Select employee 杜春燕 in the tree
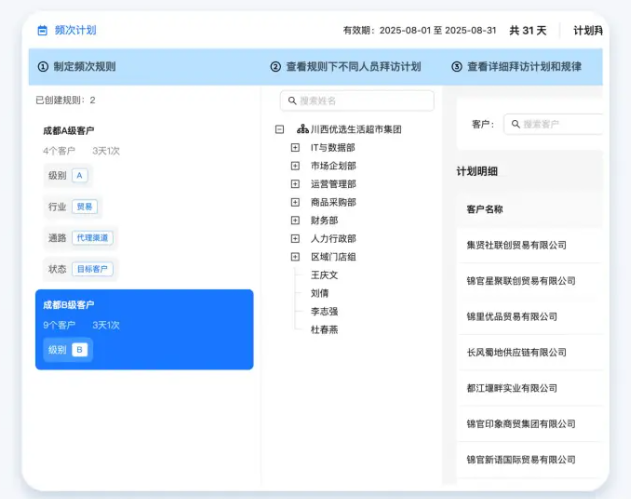This screenshot has width=631, height=499. tap(324, 329)
